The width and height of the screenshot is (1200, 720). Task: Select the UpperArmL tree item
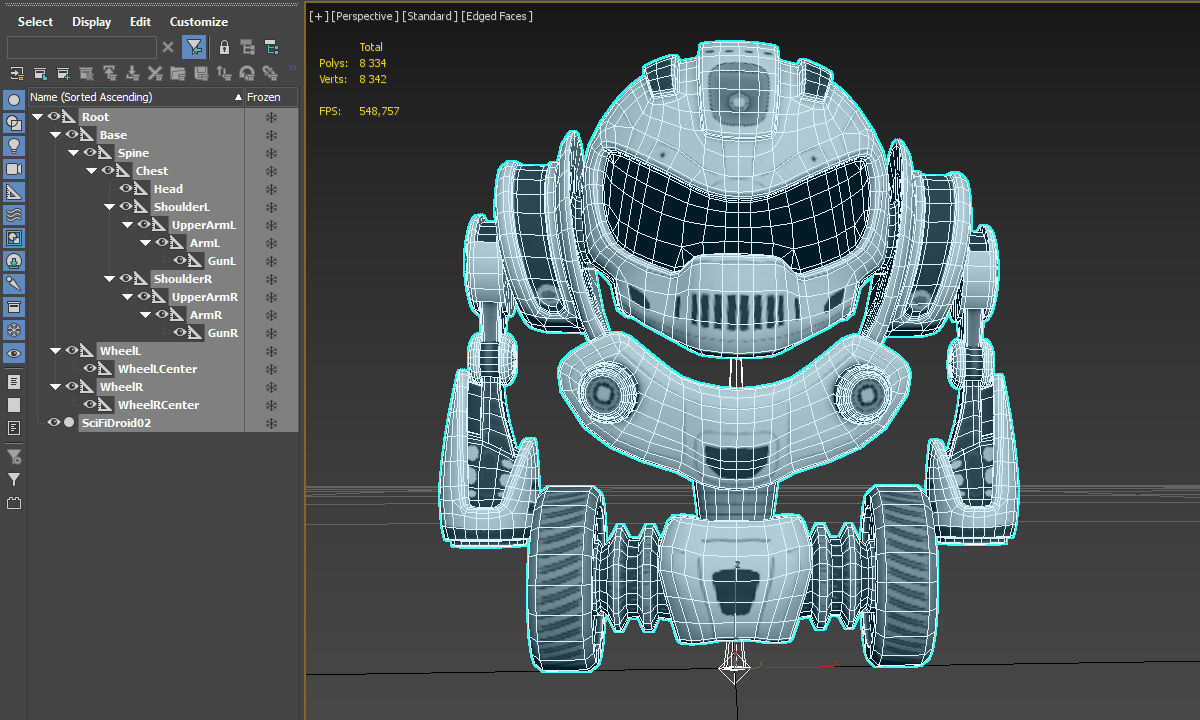tap(204, 225)
